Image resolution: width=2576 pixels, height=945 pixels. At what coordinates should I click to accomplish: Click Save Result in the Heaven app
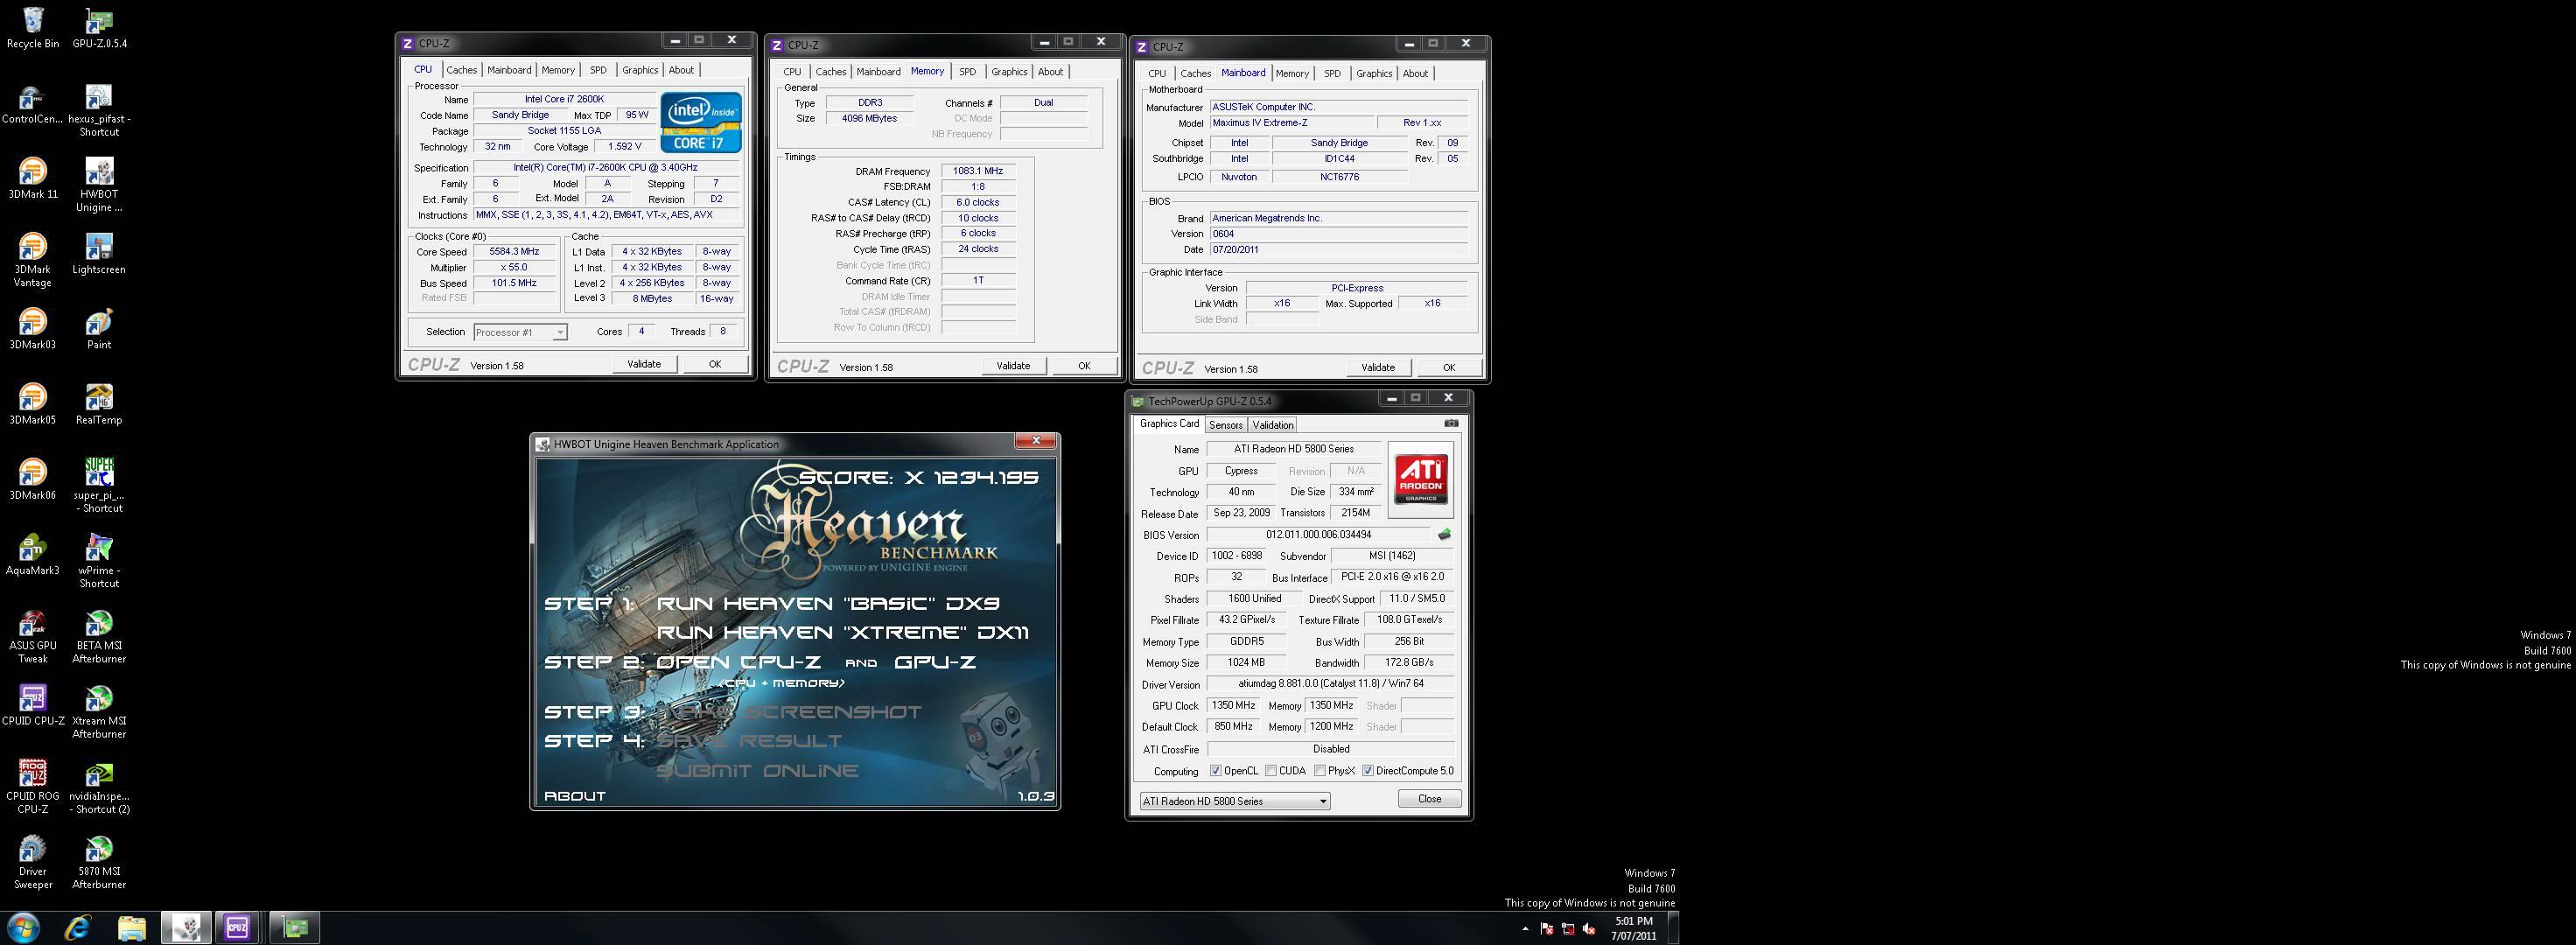[749, 741]
